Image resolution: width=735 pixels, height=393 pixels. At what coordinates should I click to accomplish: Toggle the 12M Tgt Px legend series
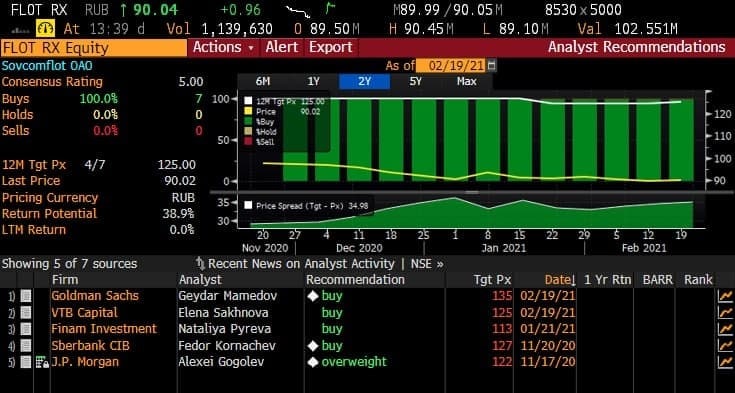(x=248, y=101)
